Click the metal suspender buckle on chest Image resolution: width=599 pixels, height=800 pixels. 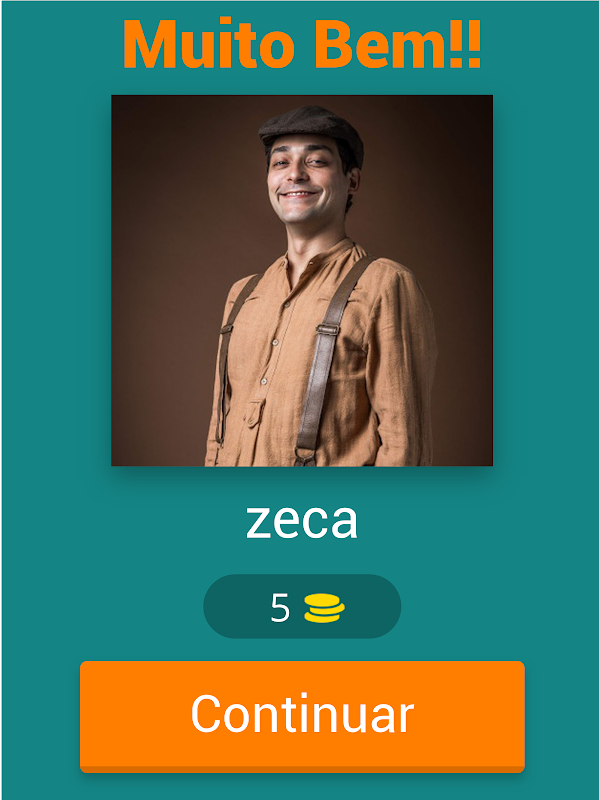point(327,329)
